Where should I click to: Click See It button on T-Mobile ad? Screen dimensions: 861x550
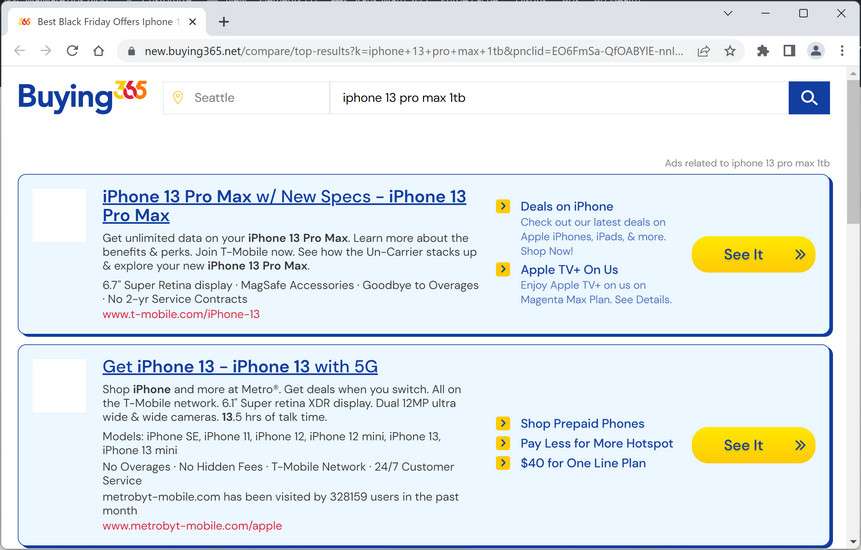coord(753,254)
